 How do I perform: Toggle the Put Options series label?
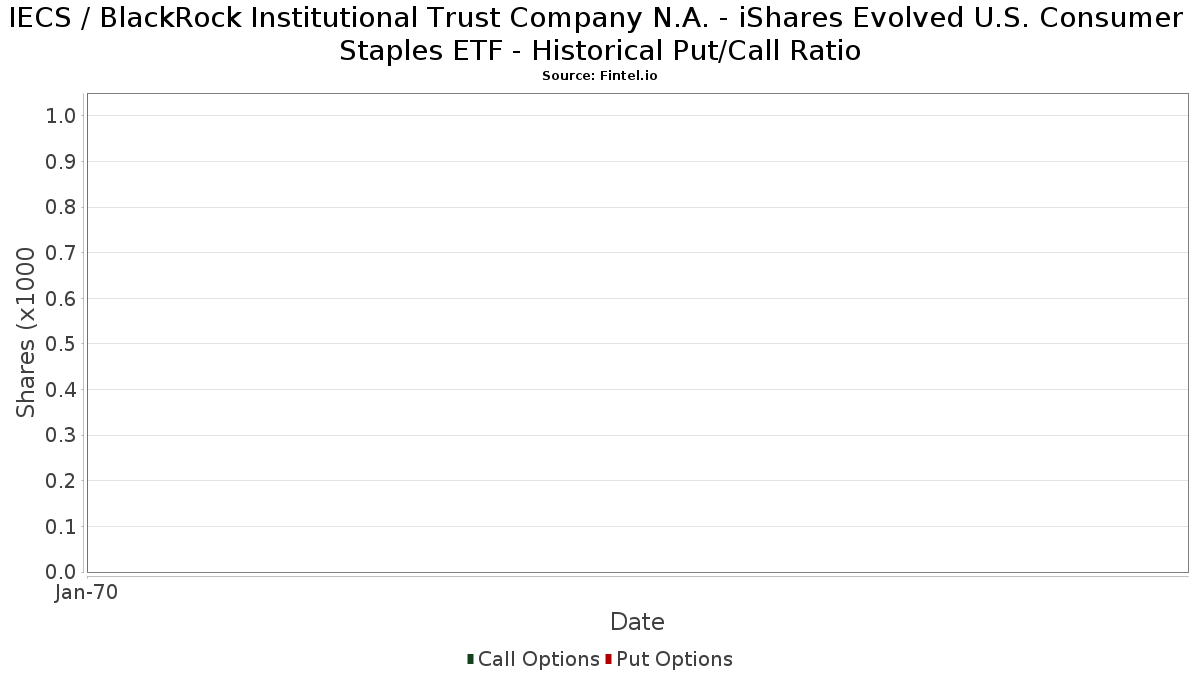click(x=674, y=659)
